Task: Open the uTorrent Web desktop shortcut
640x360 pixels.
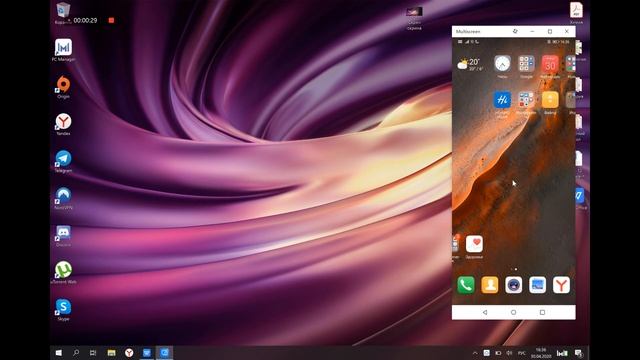Action: pyautogui.click(x=63, y=272)
